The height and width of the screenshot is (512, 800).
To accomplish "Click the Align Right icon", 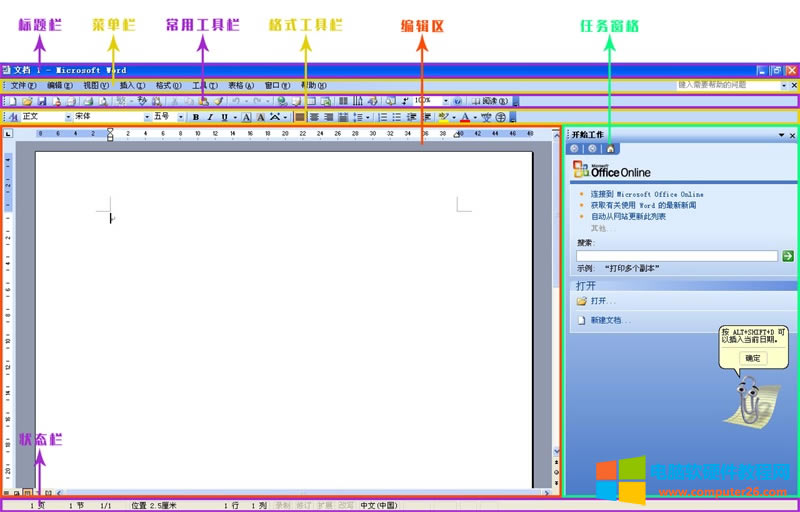I will click(x=329, y=117).
